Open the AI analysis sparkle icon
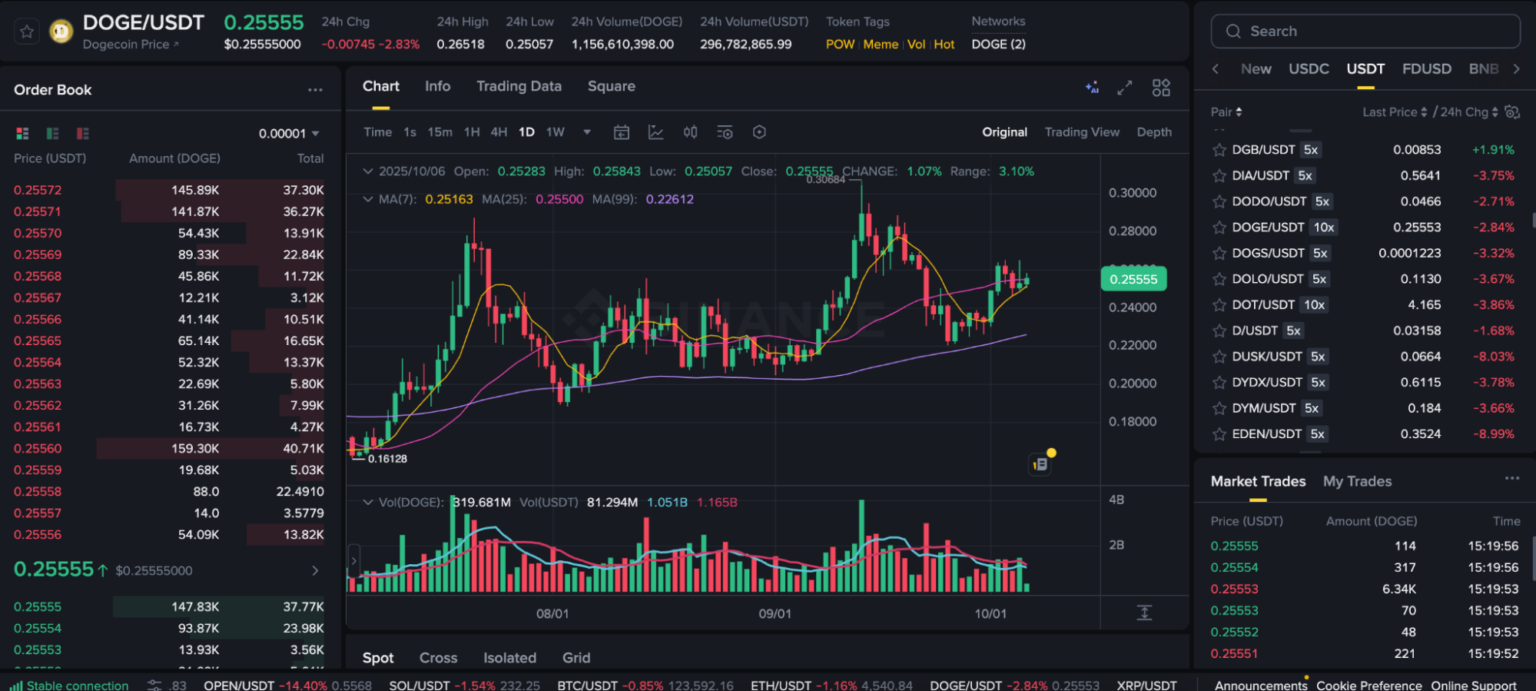 [1092, 88]
